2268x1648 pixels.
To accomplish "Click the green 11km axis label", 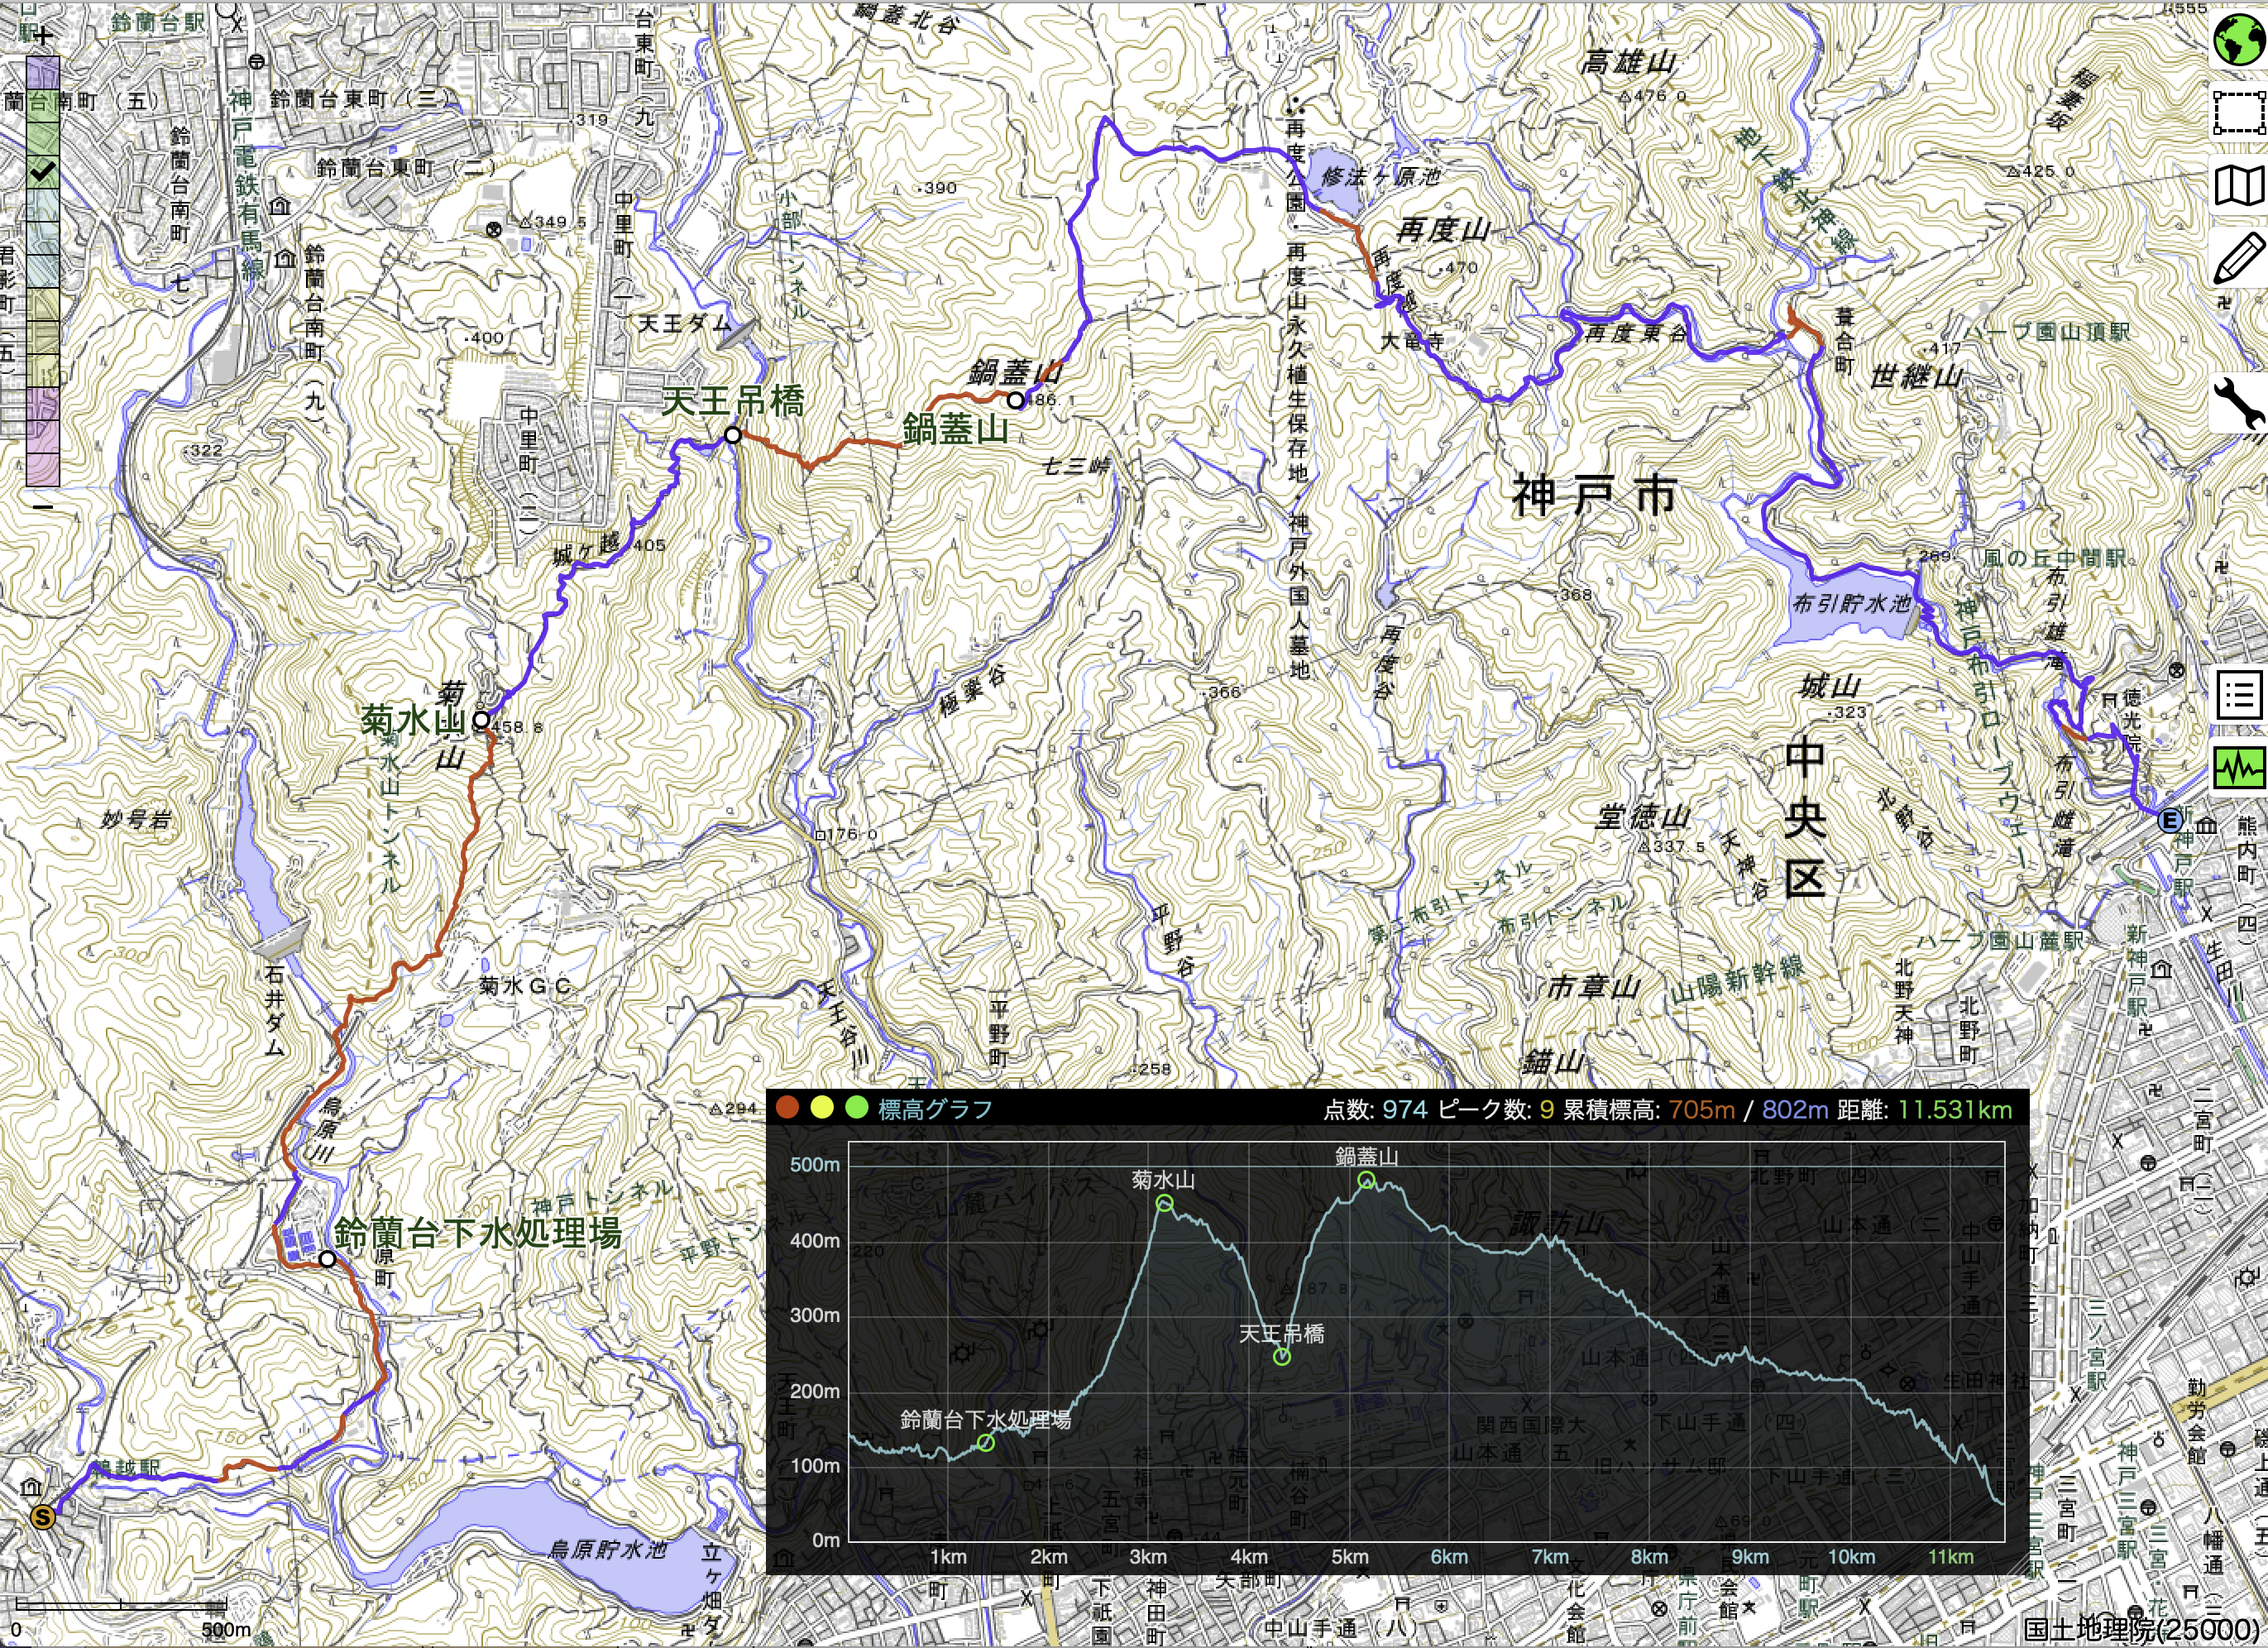I will (1950, 1556).
